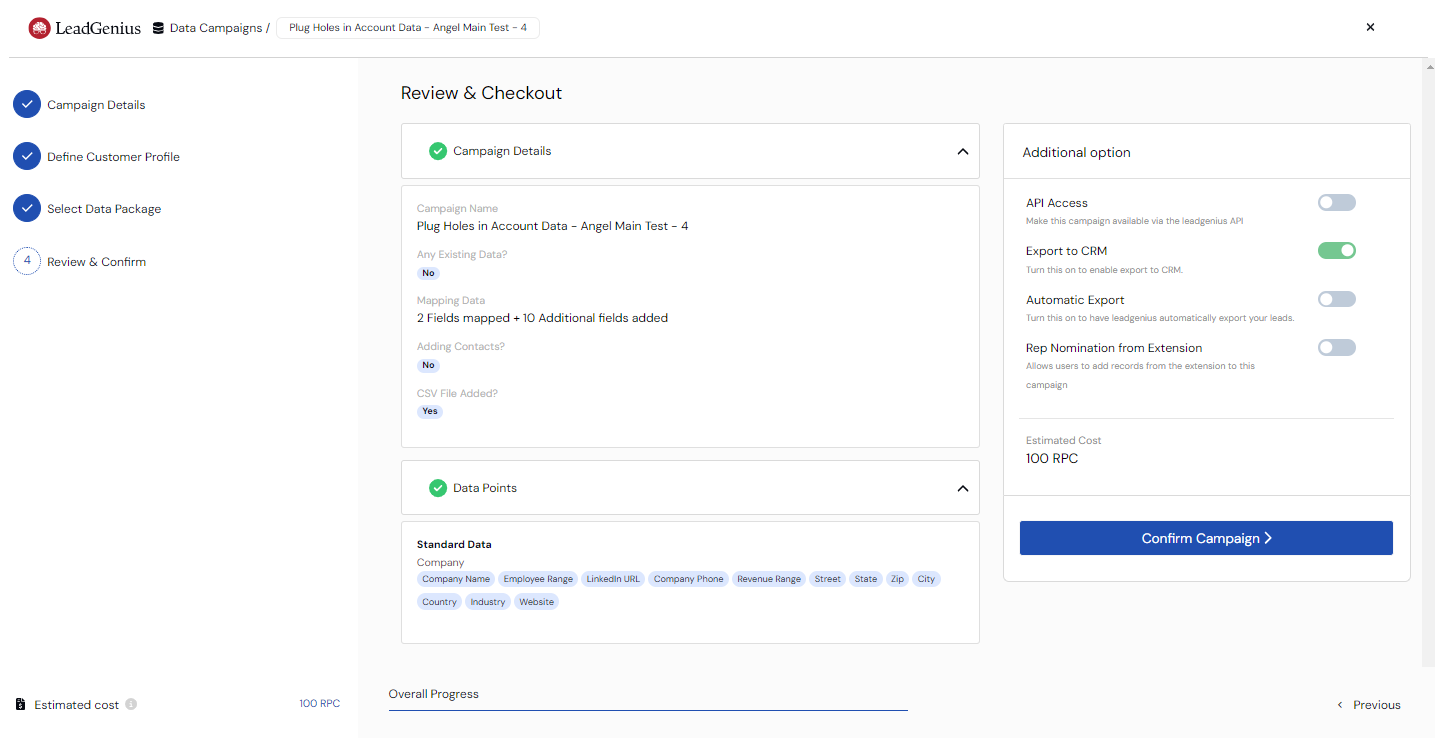The image size is (1435, 738).
Task: Collapse the Campaign Details section chevron
Action: pos(962,152)
